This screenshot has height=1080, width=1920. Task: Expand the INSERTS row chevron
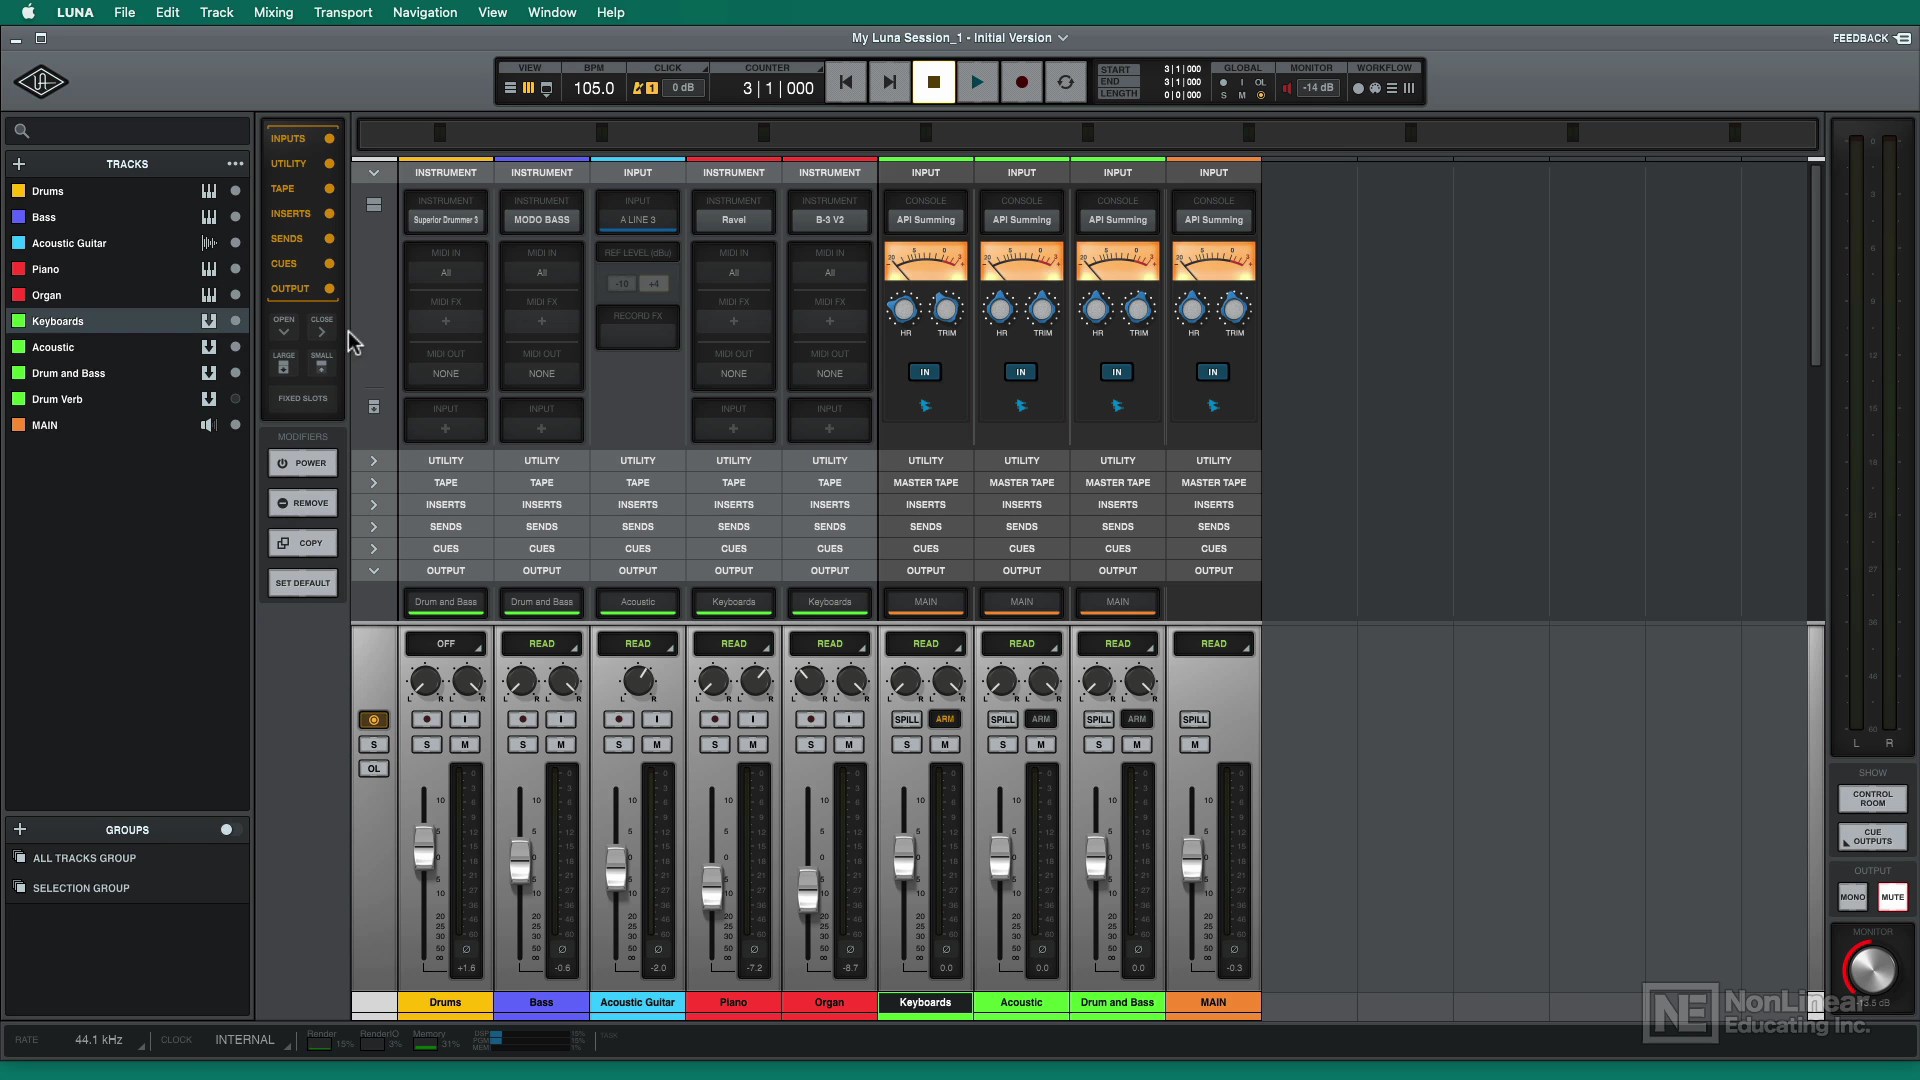pyautogui.click(x=374, y=505)
